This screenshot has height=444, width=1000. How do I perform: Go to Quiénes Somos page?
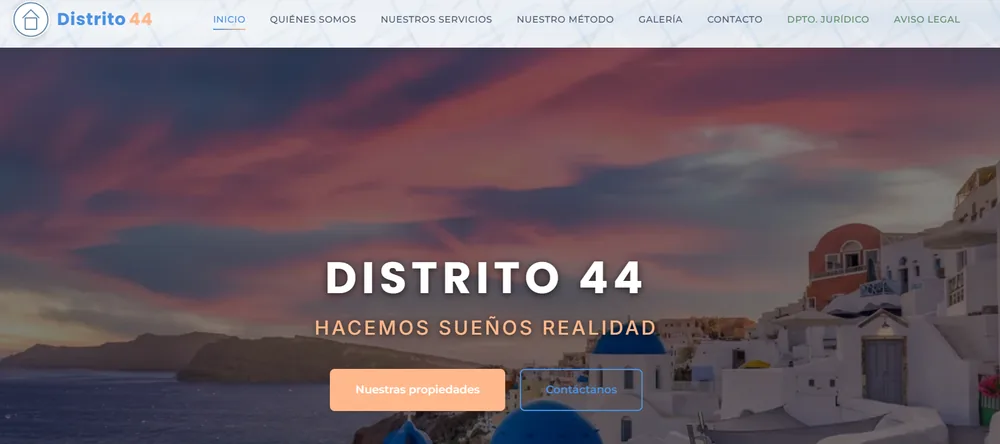[312, 20]
